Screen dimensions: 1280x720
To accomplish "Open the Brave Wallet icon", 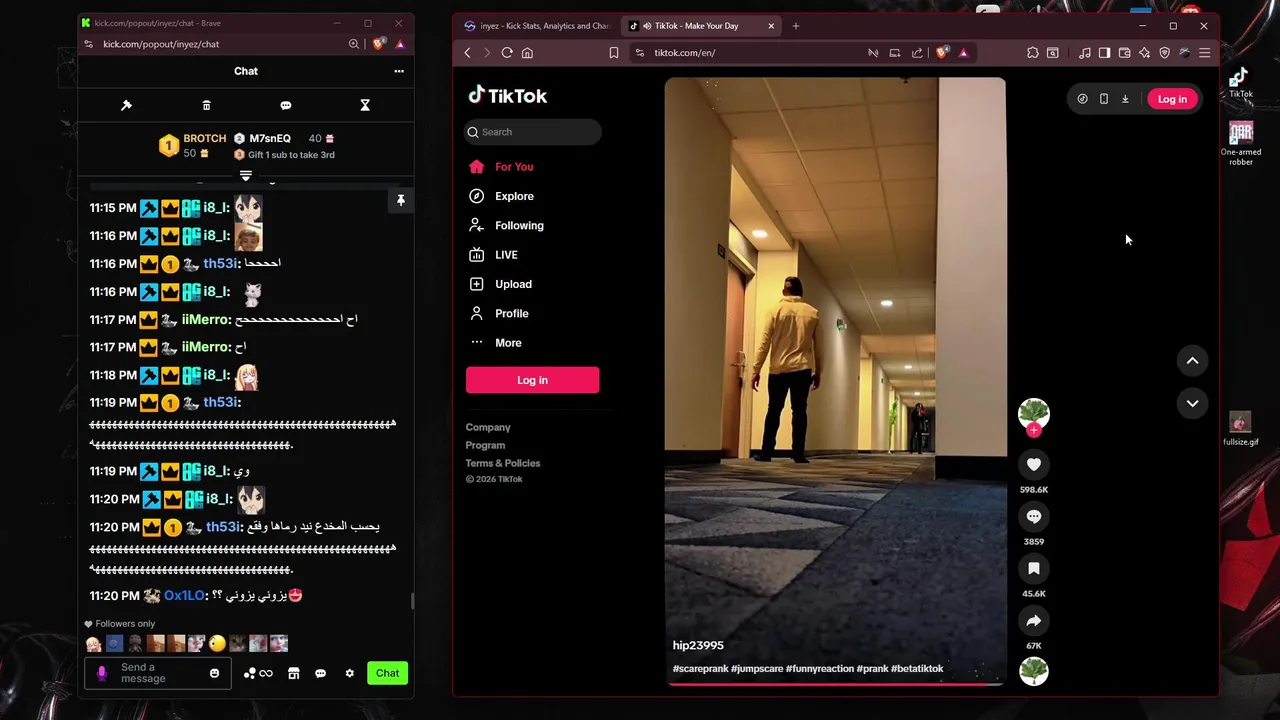I will coord(1124,53).
